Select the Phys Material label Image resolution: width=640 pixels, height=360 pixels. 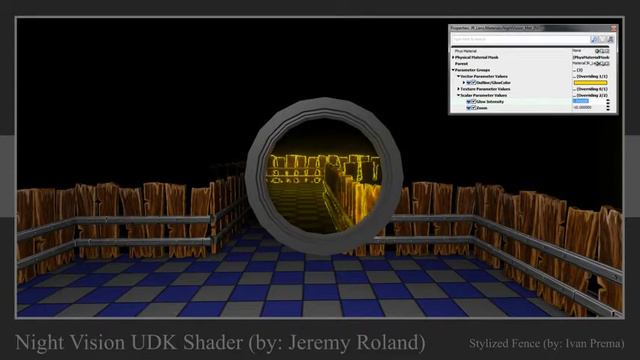click(x=466, y=51)
